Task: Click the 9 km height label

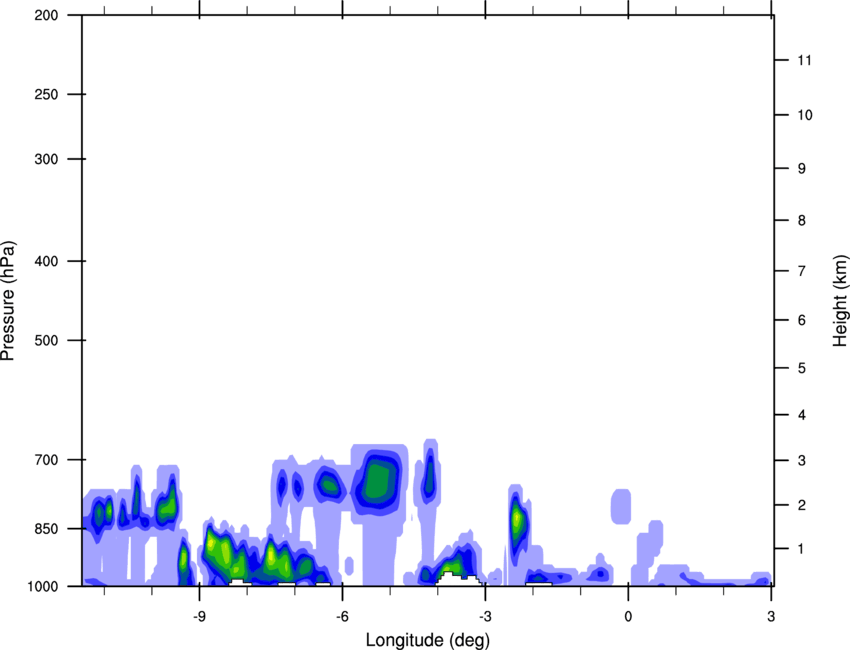Action: pos(802,169)
